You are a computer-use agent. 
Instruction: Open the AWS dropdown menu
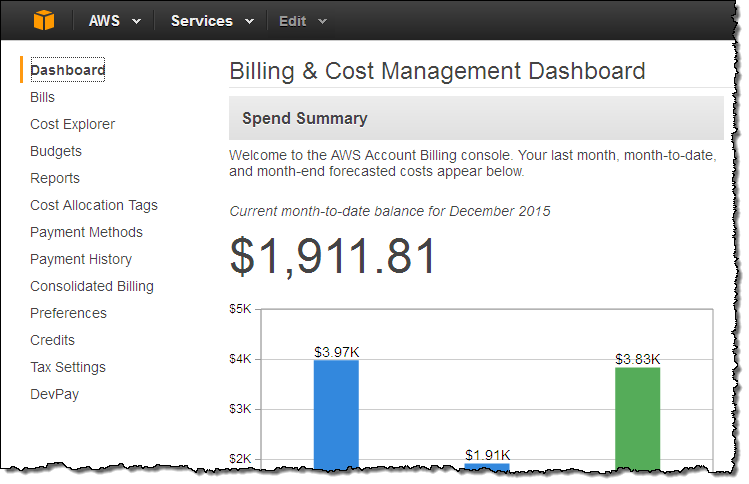(x=114, y=21)
